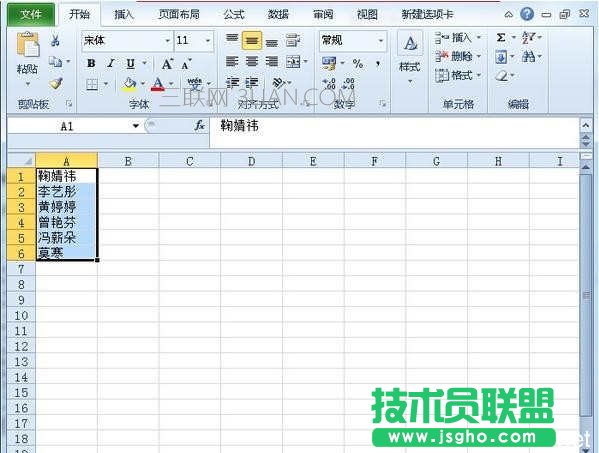Expand fill color dropdown arrow
This screenshot has height=453, width=599.
(x=142, y=84)
